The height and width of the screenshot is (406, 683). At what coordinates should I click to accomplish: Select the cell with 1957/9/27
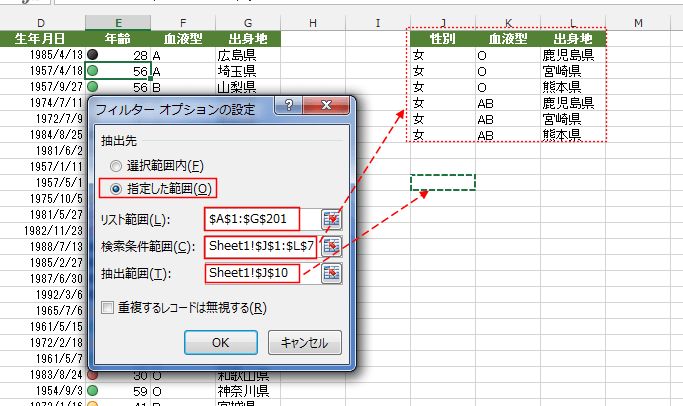42,87
